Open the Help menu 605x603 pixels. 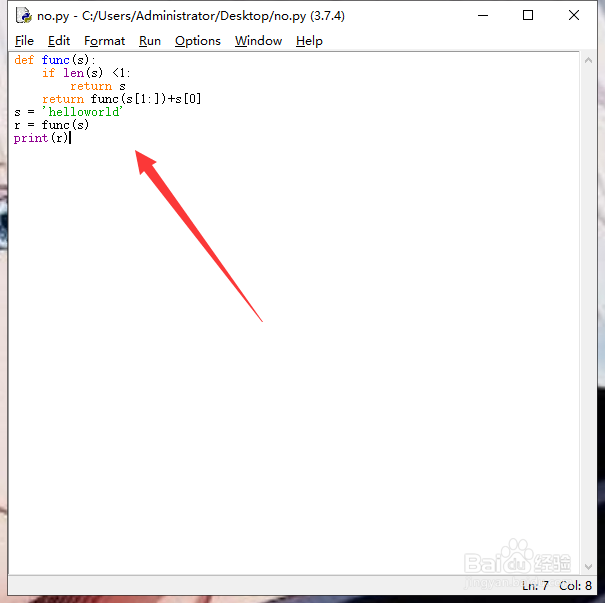click(309, 41)
